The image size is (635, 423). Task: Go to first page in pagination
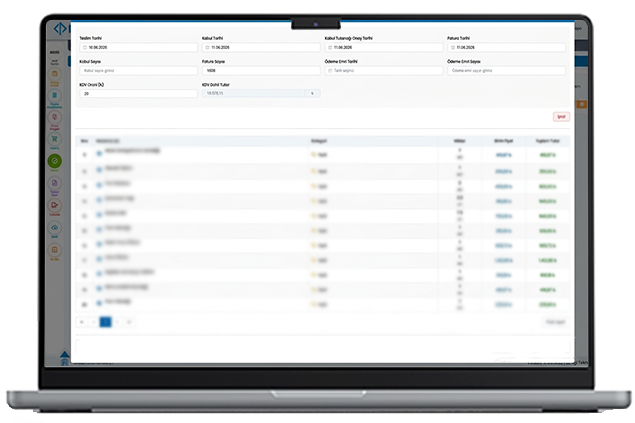(x=82, y=322)
